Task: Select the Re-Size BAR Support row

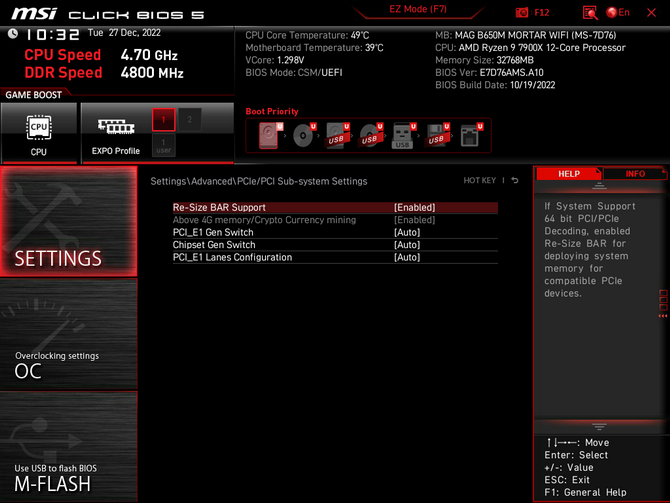Action: coord(335,207)
